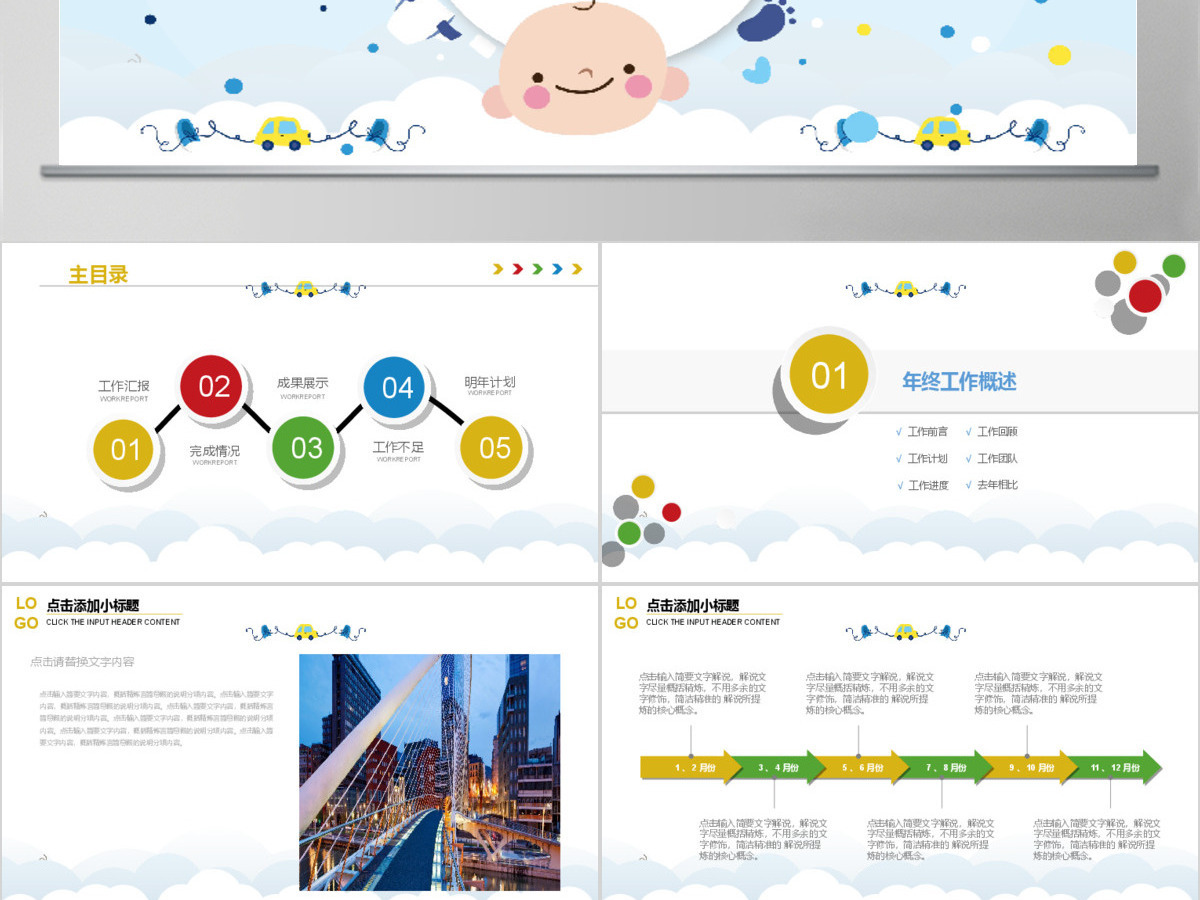Click the 完成情况 label
Screen dimensions: 1200x900
click(215, 451)
